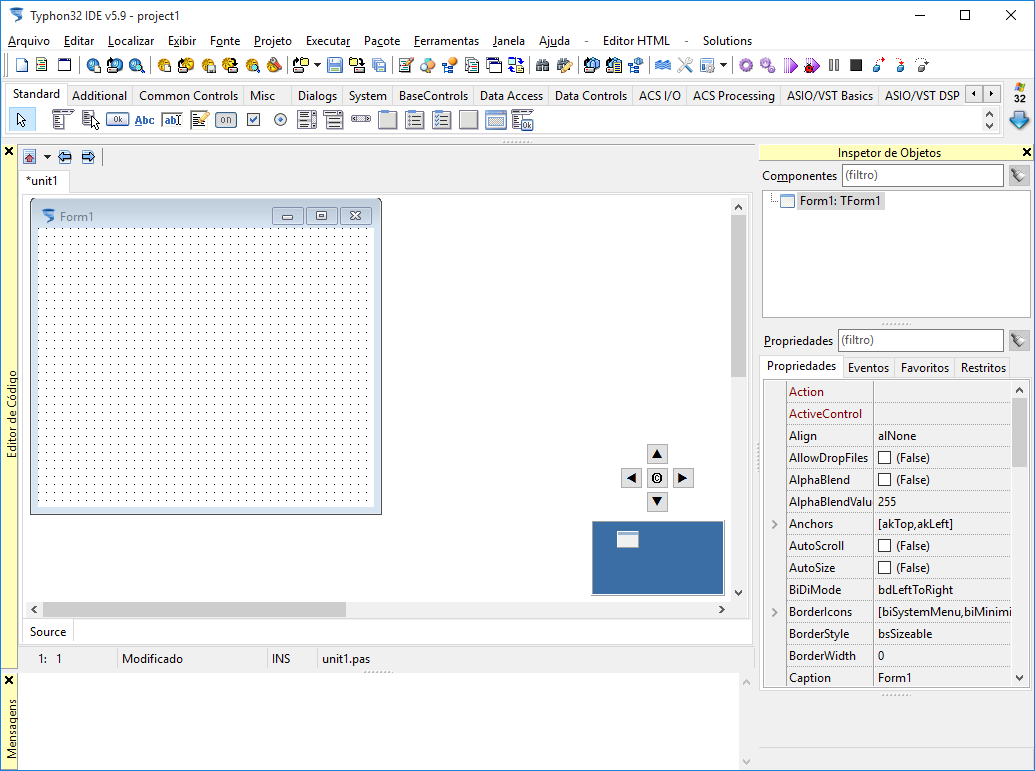Image resolution: width=1035 pixels, height=771 pixels.
Task: Close the Inspetor de Objetos panel
Action: pyautogui.click(x=1026, y=152)
